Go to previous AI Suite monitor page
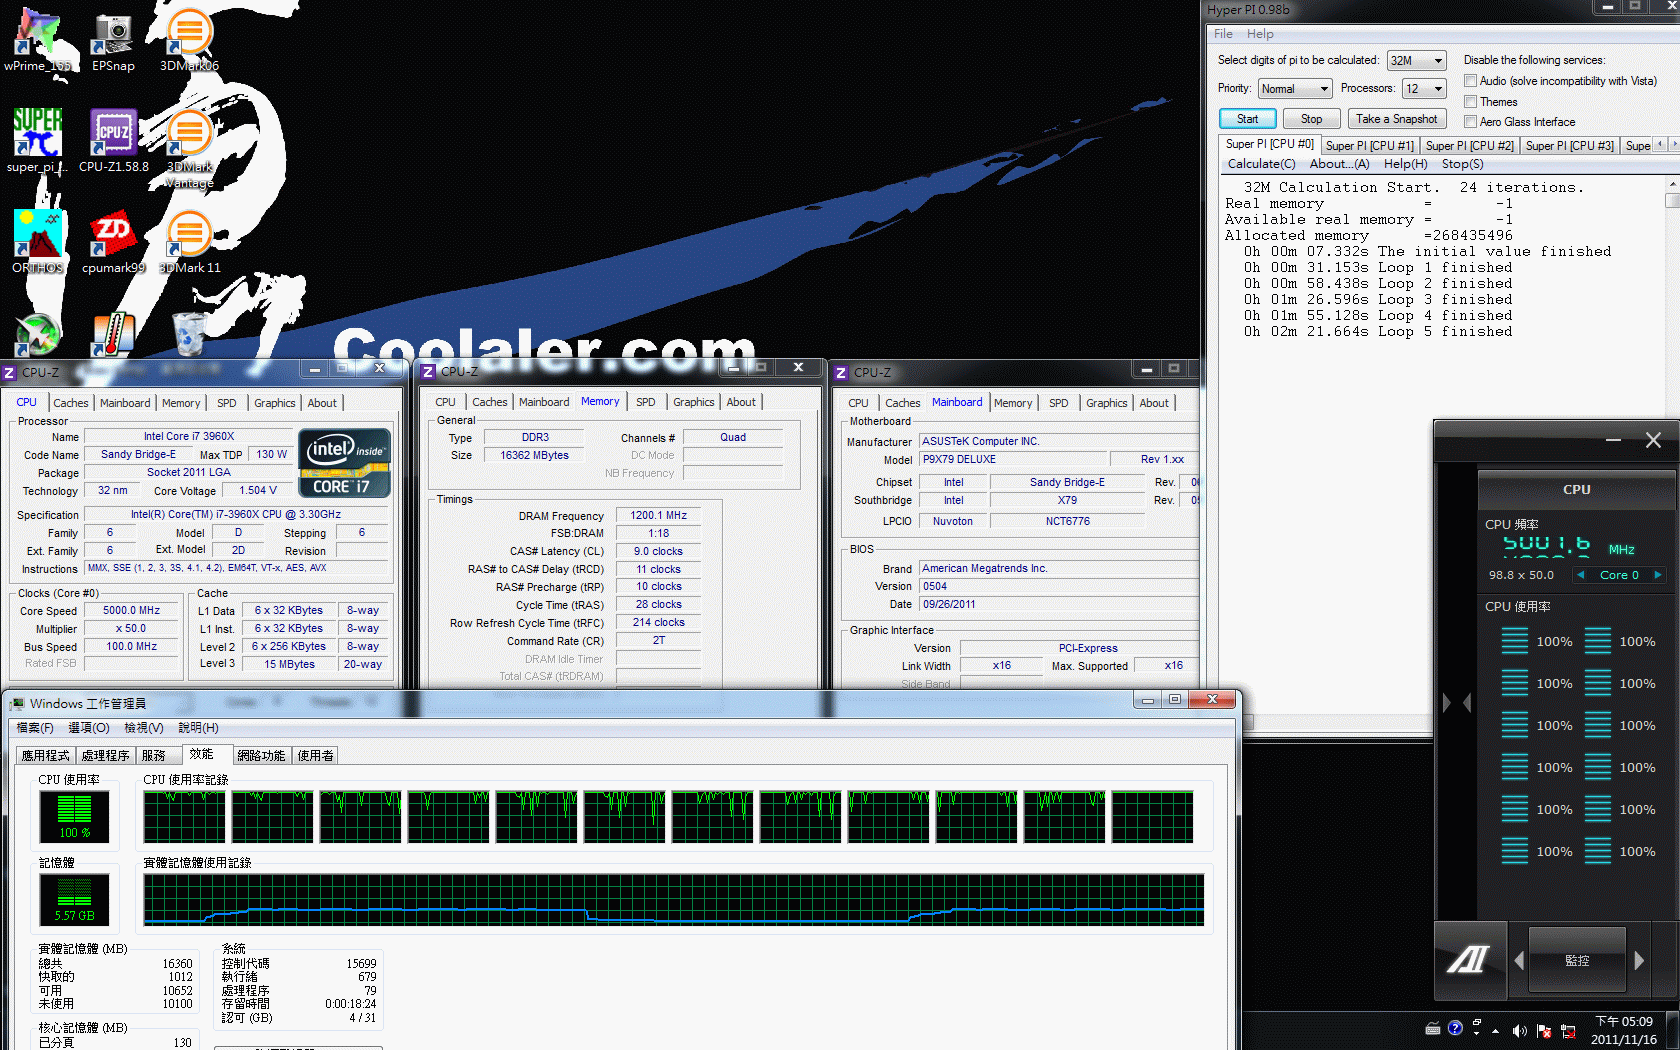The width and height of the screenshot is (1680, 1050). pyautogui.click(x=1518, y=960)
